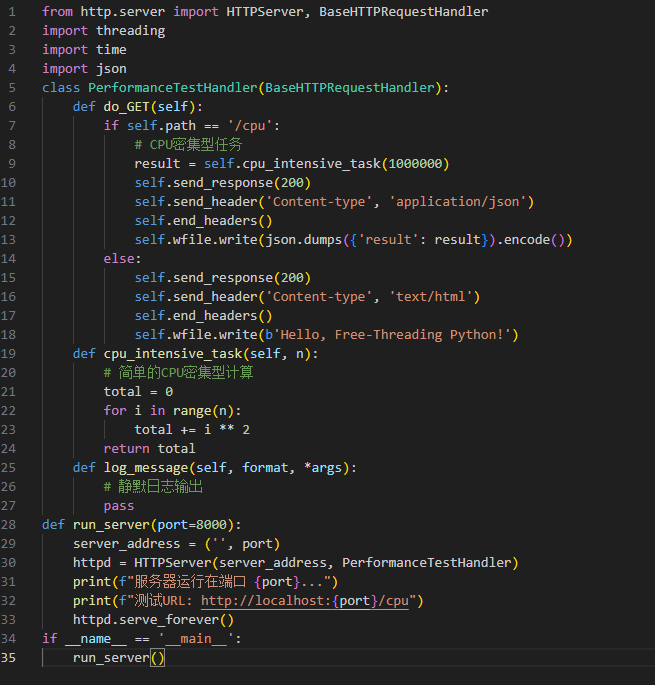Click the json module name on line 4
Viewport: 655px width, 685px height.
(111, 68)
